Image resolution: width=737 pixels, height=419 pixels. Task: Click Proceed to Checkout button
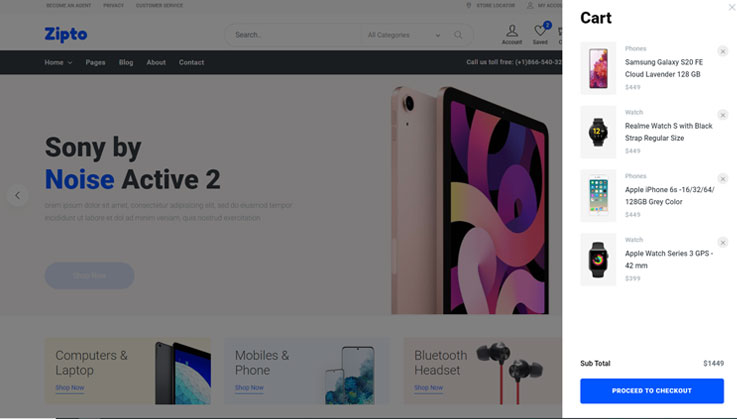pyautogui.click(x=651, y=391)
